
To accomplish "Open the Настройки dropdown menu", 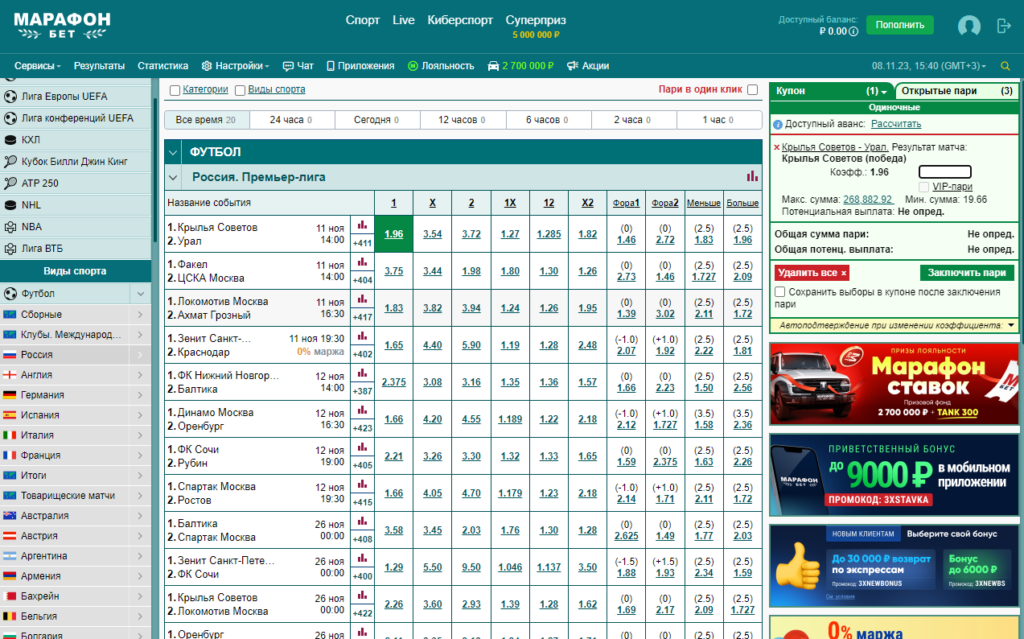I will (x=235, y=66).
